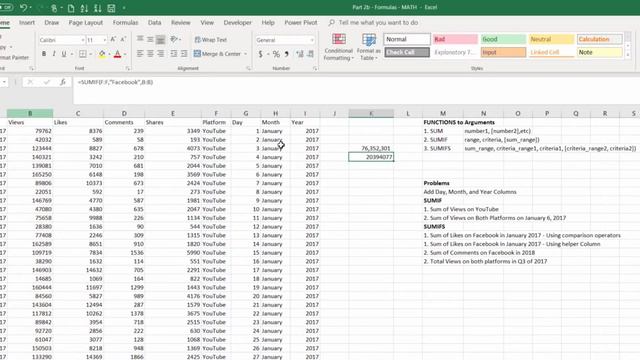
Task: Click the Sort Ascending quick access icon
Action: tap(84, 8)
